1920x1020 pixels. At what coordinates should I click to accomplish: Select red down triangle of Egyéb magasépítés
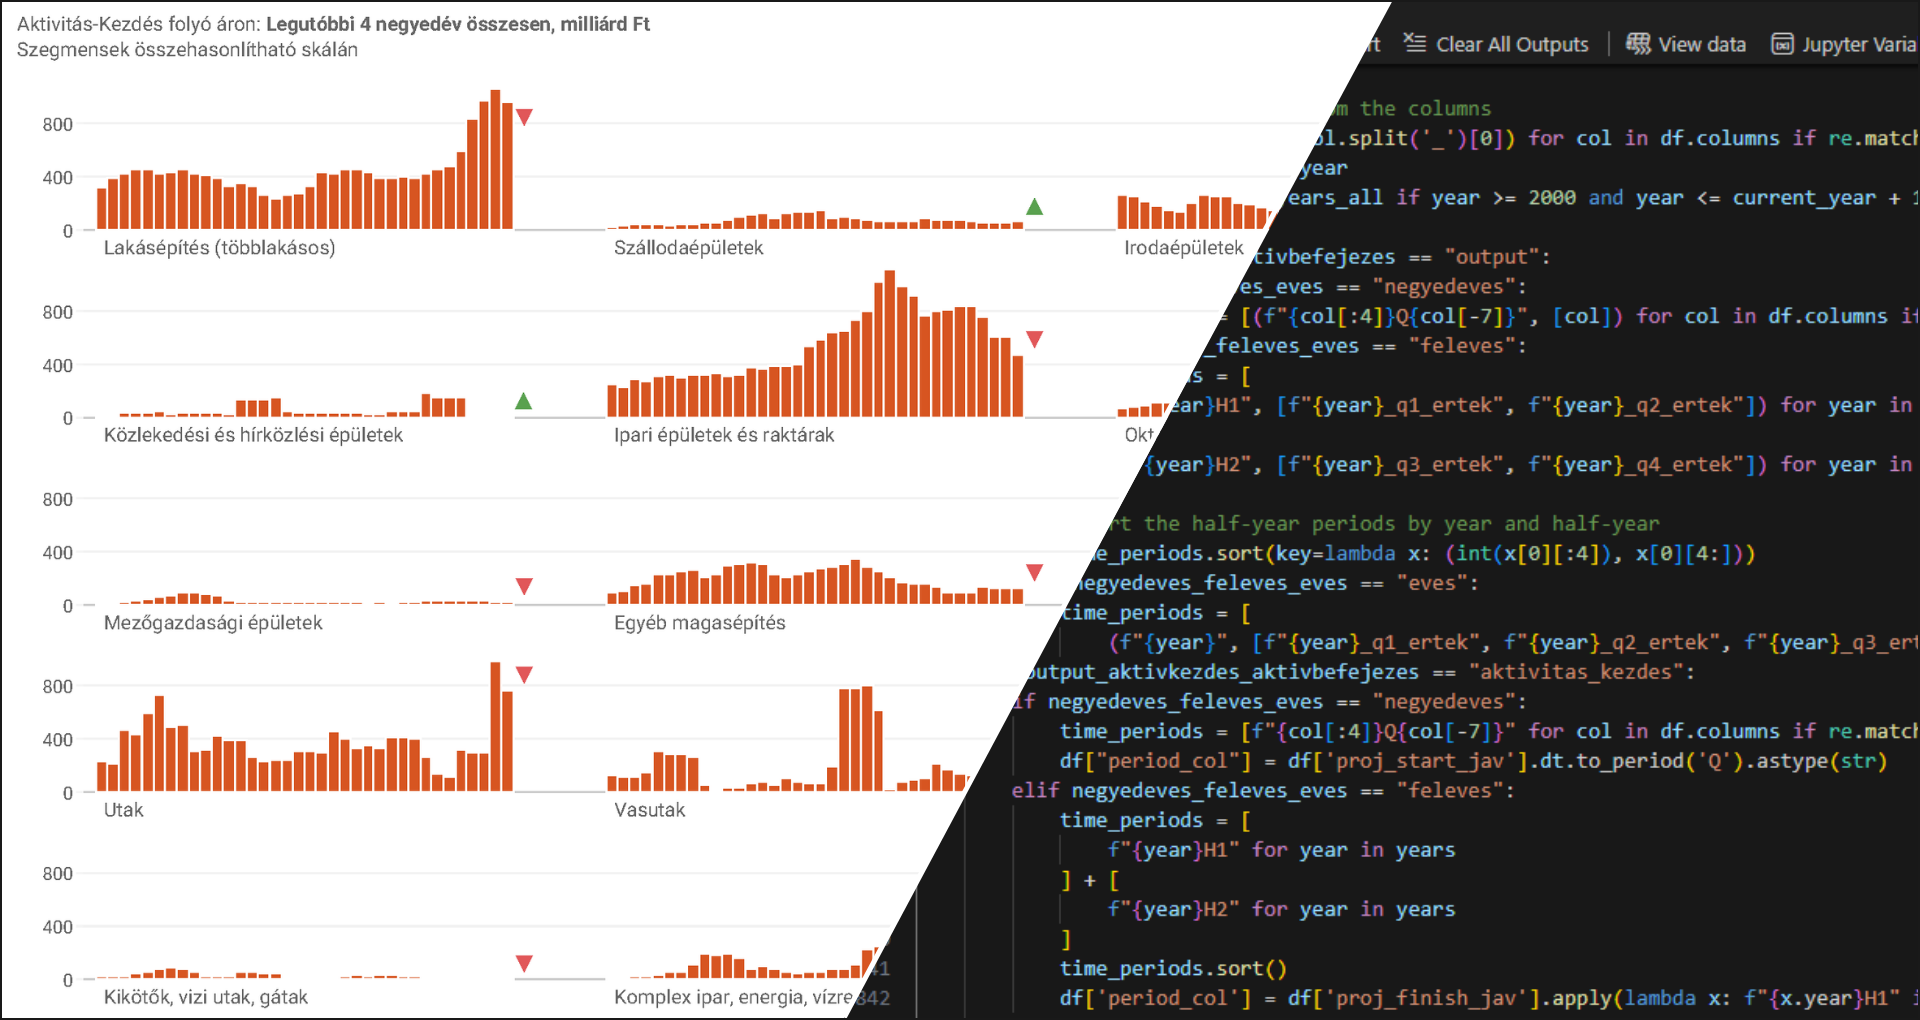(1035, 573)
